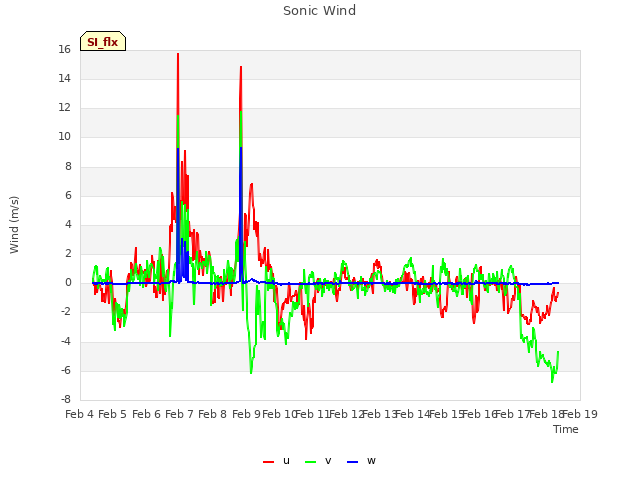Image resolution: width=640 pixels, height=480 pixels.
Task: Click the 14 y-axis tick label
Action: pos(64,78)
